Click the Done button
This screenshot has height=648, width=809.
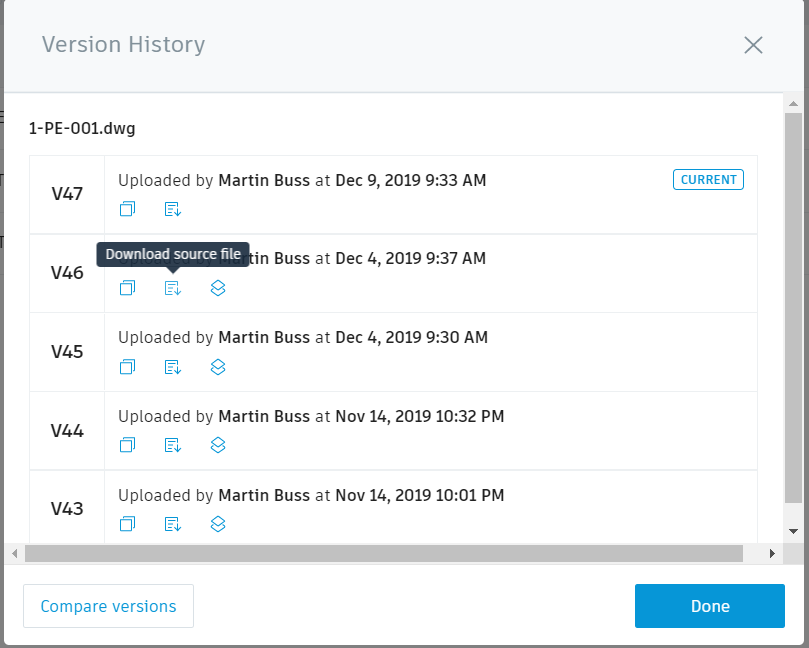(x=709, y=606)
